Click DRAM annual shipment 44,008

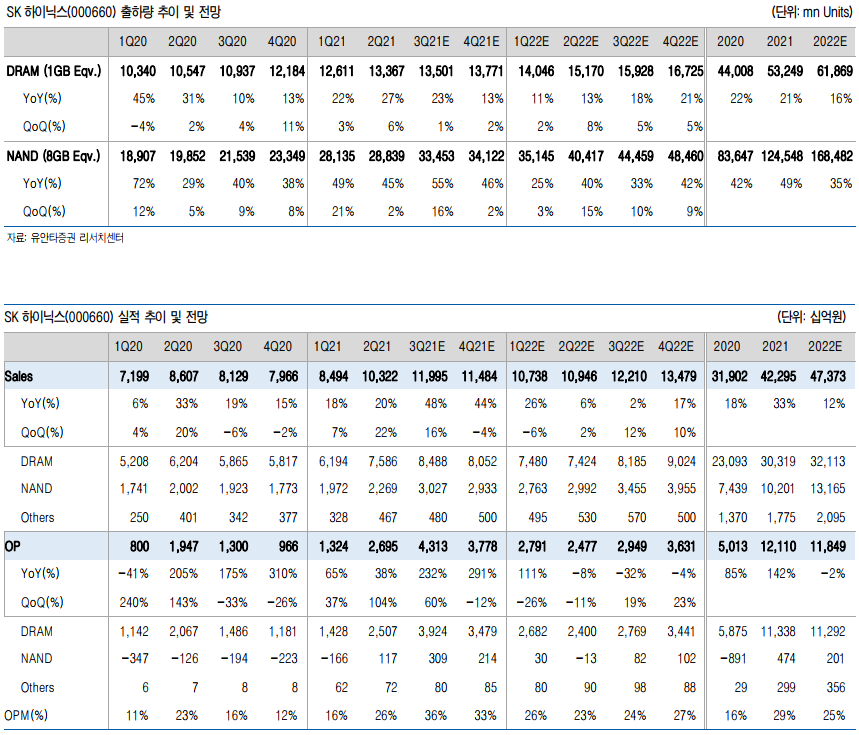click(x=735, y=71)
